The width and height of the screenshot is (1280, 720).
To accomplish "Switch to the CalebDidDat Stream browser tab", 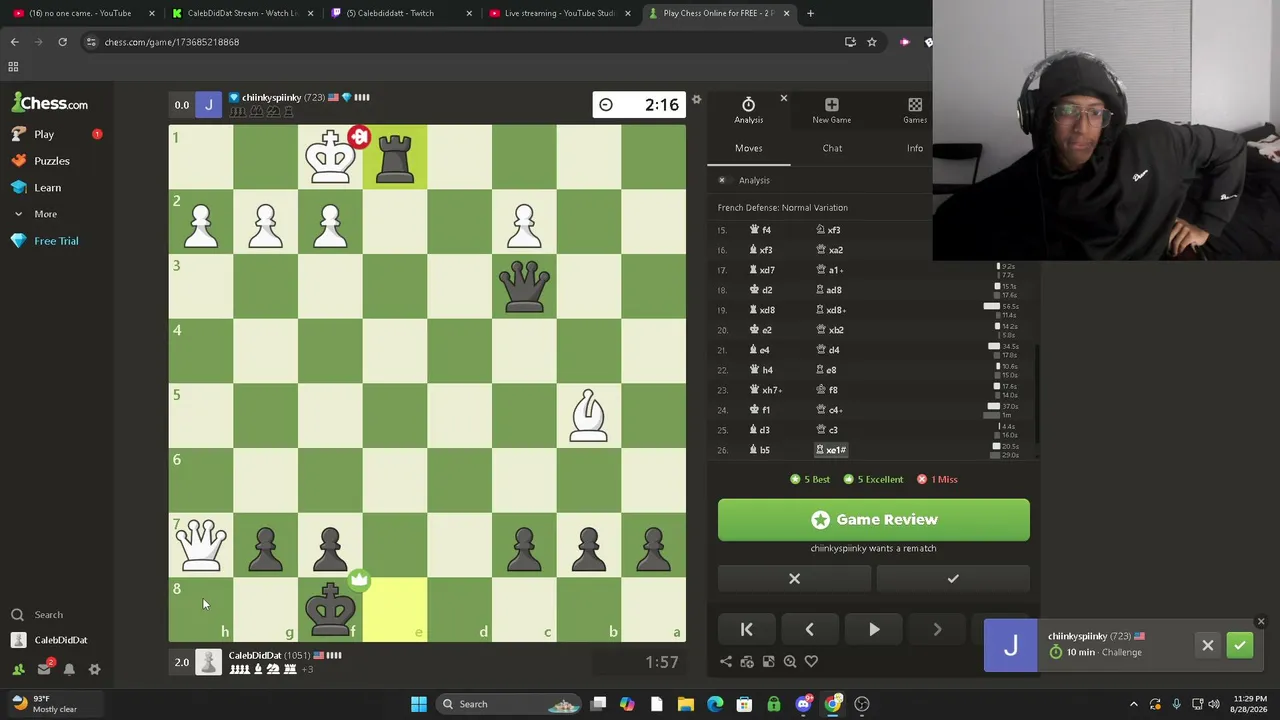I will (x=244, y=13).
